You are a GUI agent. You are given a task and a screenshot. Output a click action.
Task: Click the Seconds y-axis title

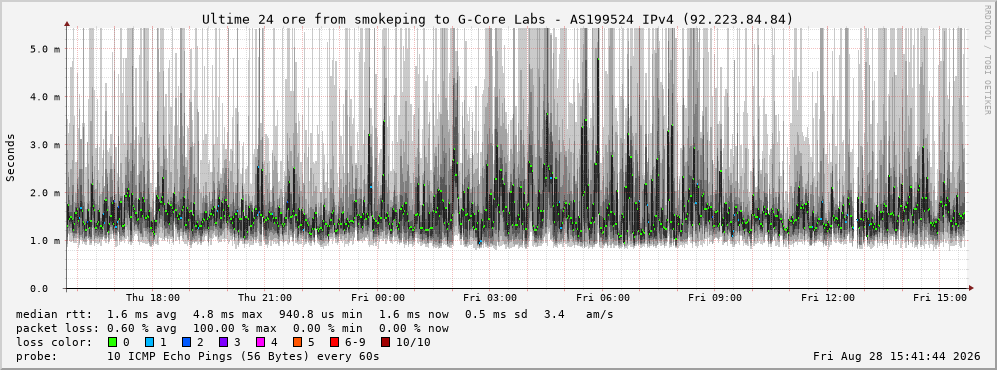coord(11,157)
